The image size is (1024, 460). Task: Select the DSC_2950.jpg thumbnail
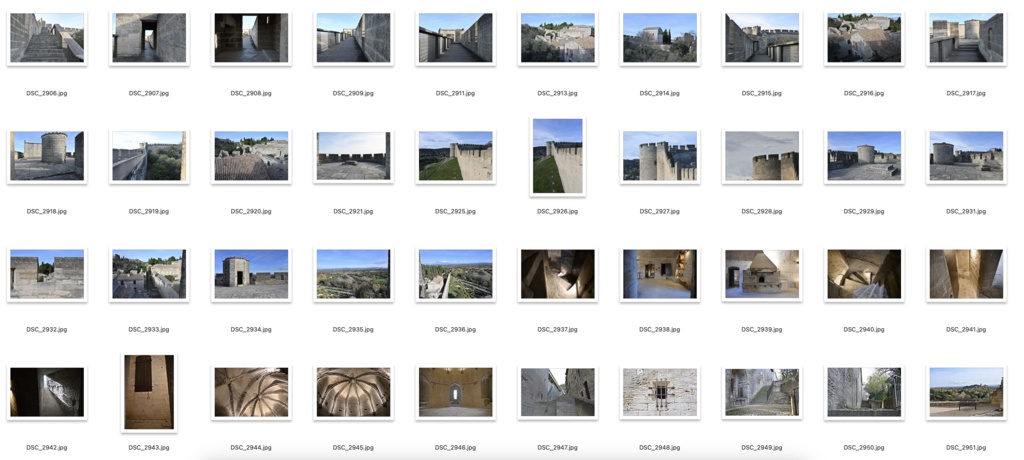pyautogui.click(x=864, y=392)
